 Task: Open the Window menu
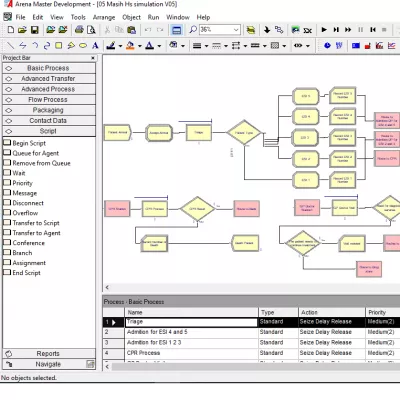point(178,17)
